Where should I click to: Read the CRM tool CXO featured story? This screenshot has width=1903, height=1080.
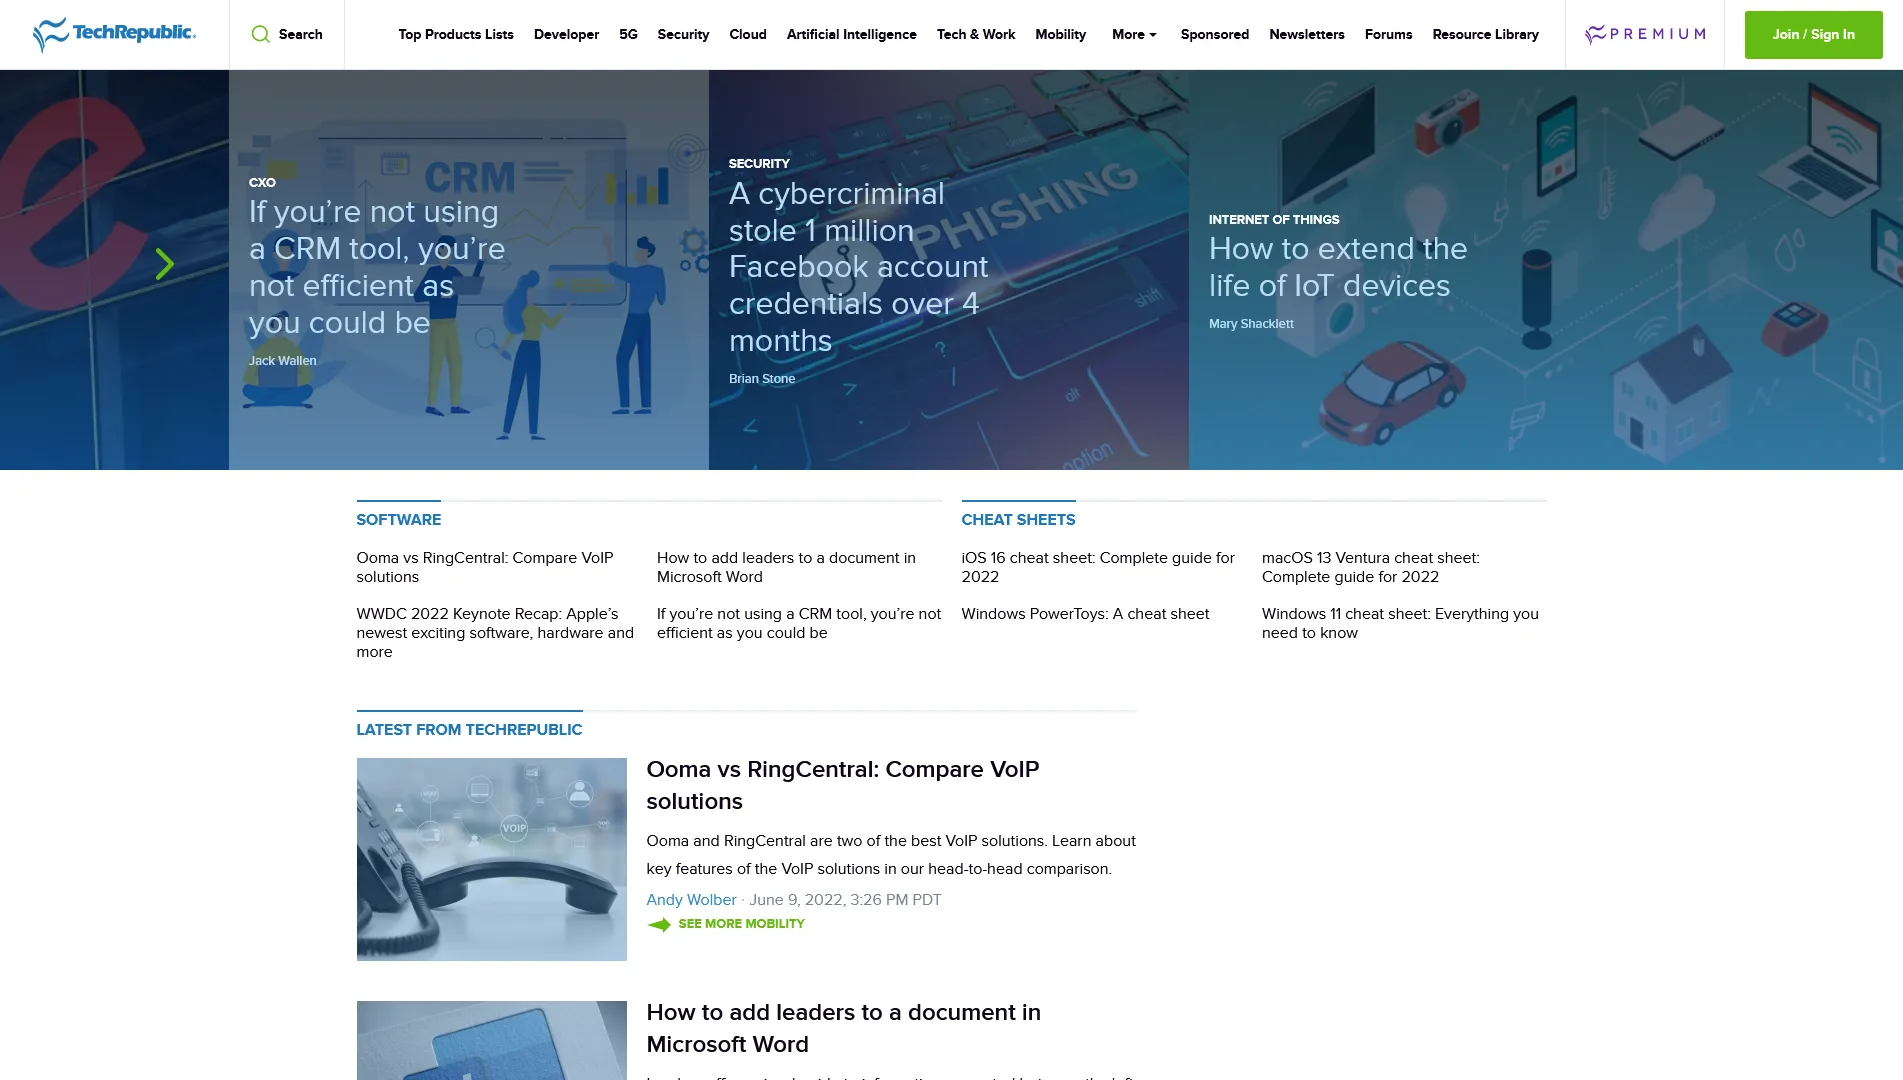point(376,267)
